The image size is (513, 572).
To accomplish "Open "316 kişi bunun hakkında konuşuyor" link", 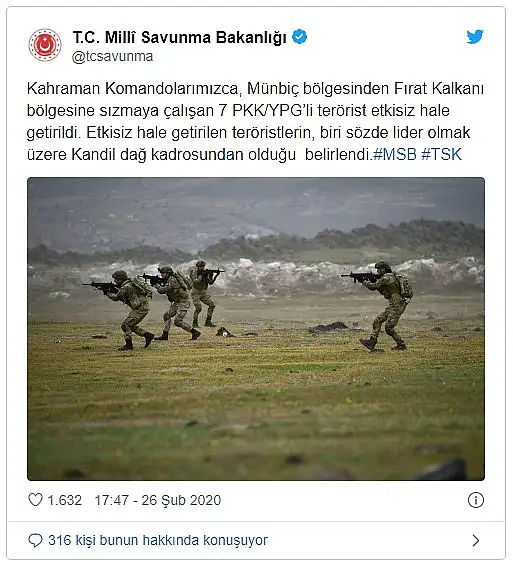I will (x=158, y=540).
